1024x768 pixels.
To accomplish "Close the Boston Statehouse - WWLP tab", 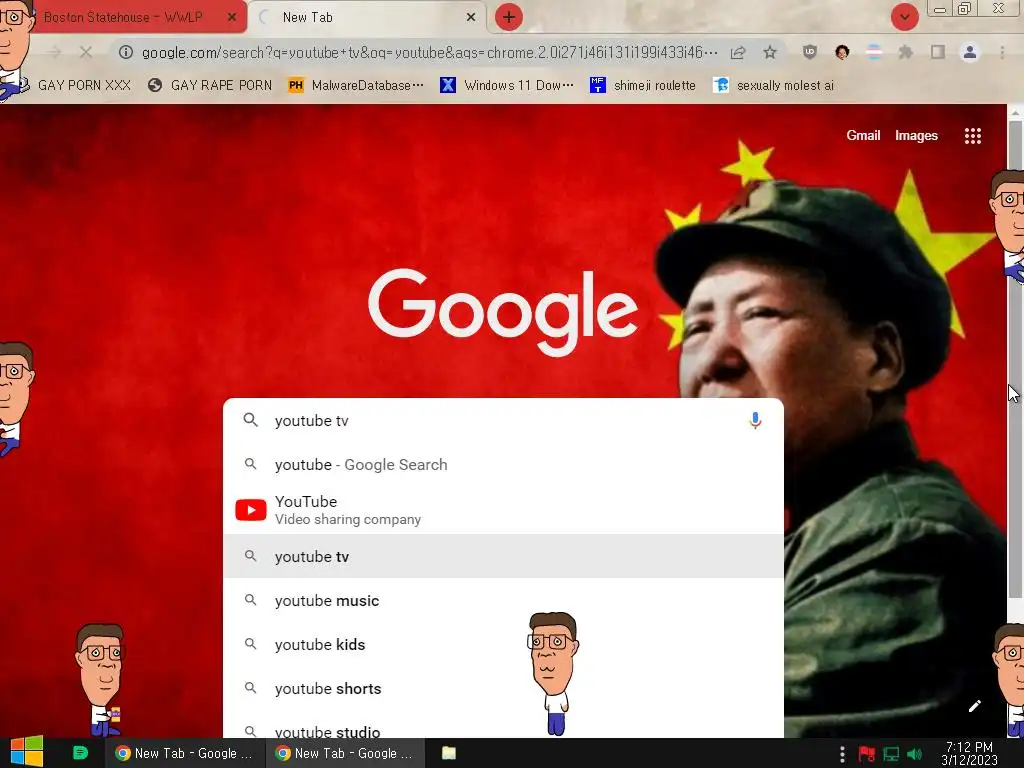I will [x=232, y=18].
